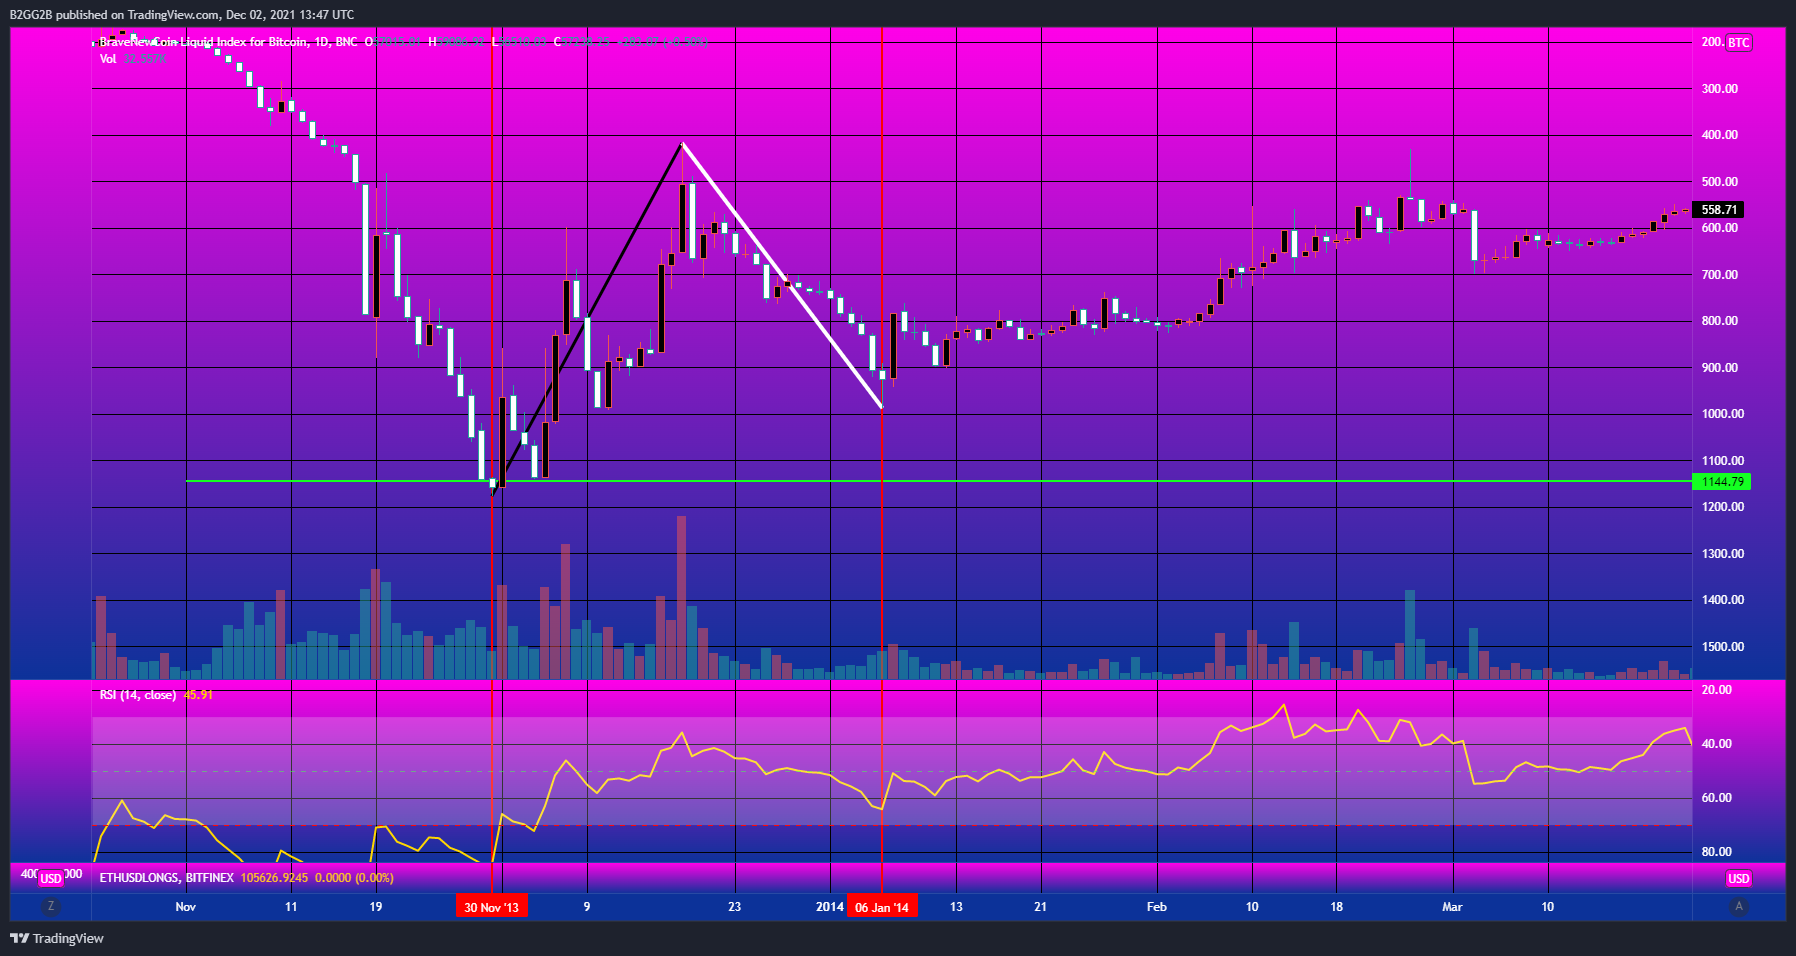The height and width of the screenshot is (956, 1796).
Task: Select the white descending trend line
Action: (x=782, y=276)
